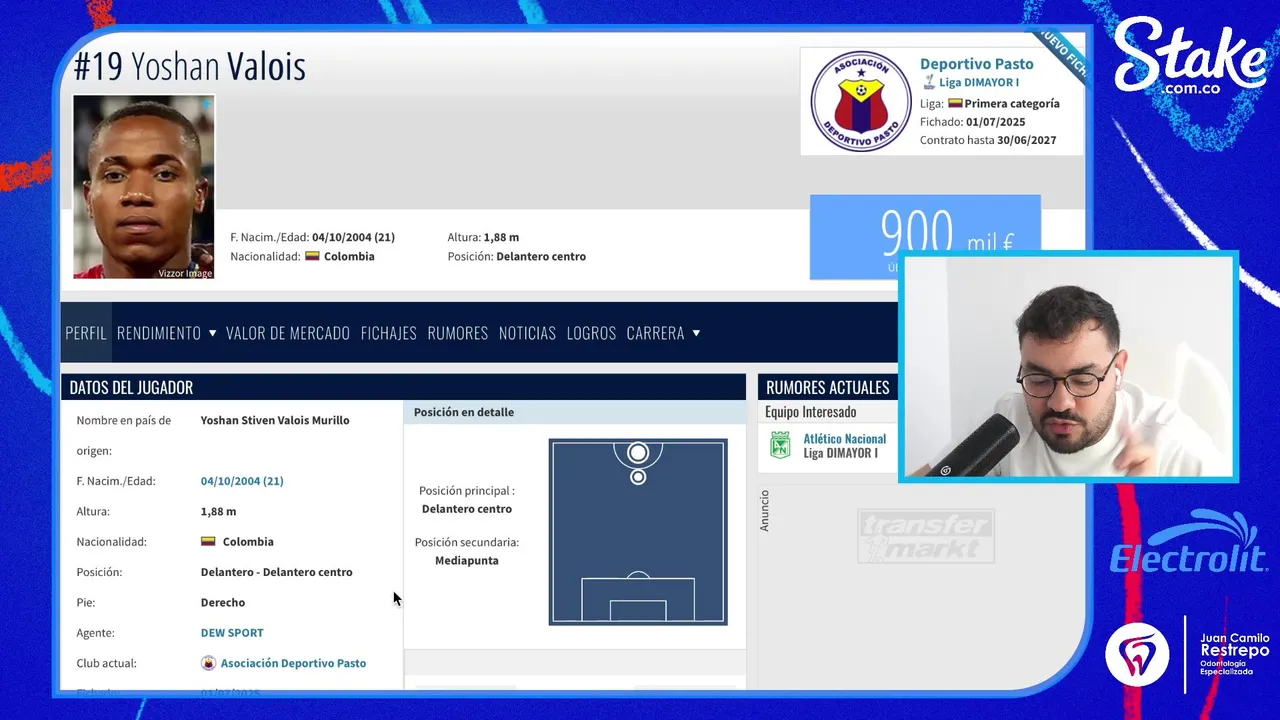1280x720 pixels.
Task: Open the Atlético Nacional rumor link
Action: tap(845, 439)
